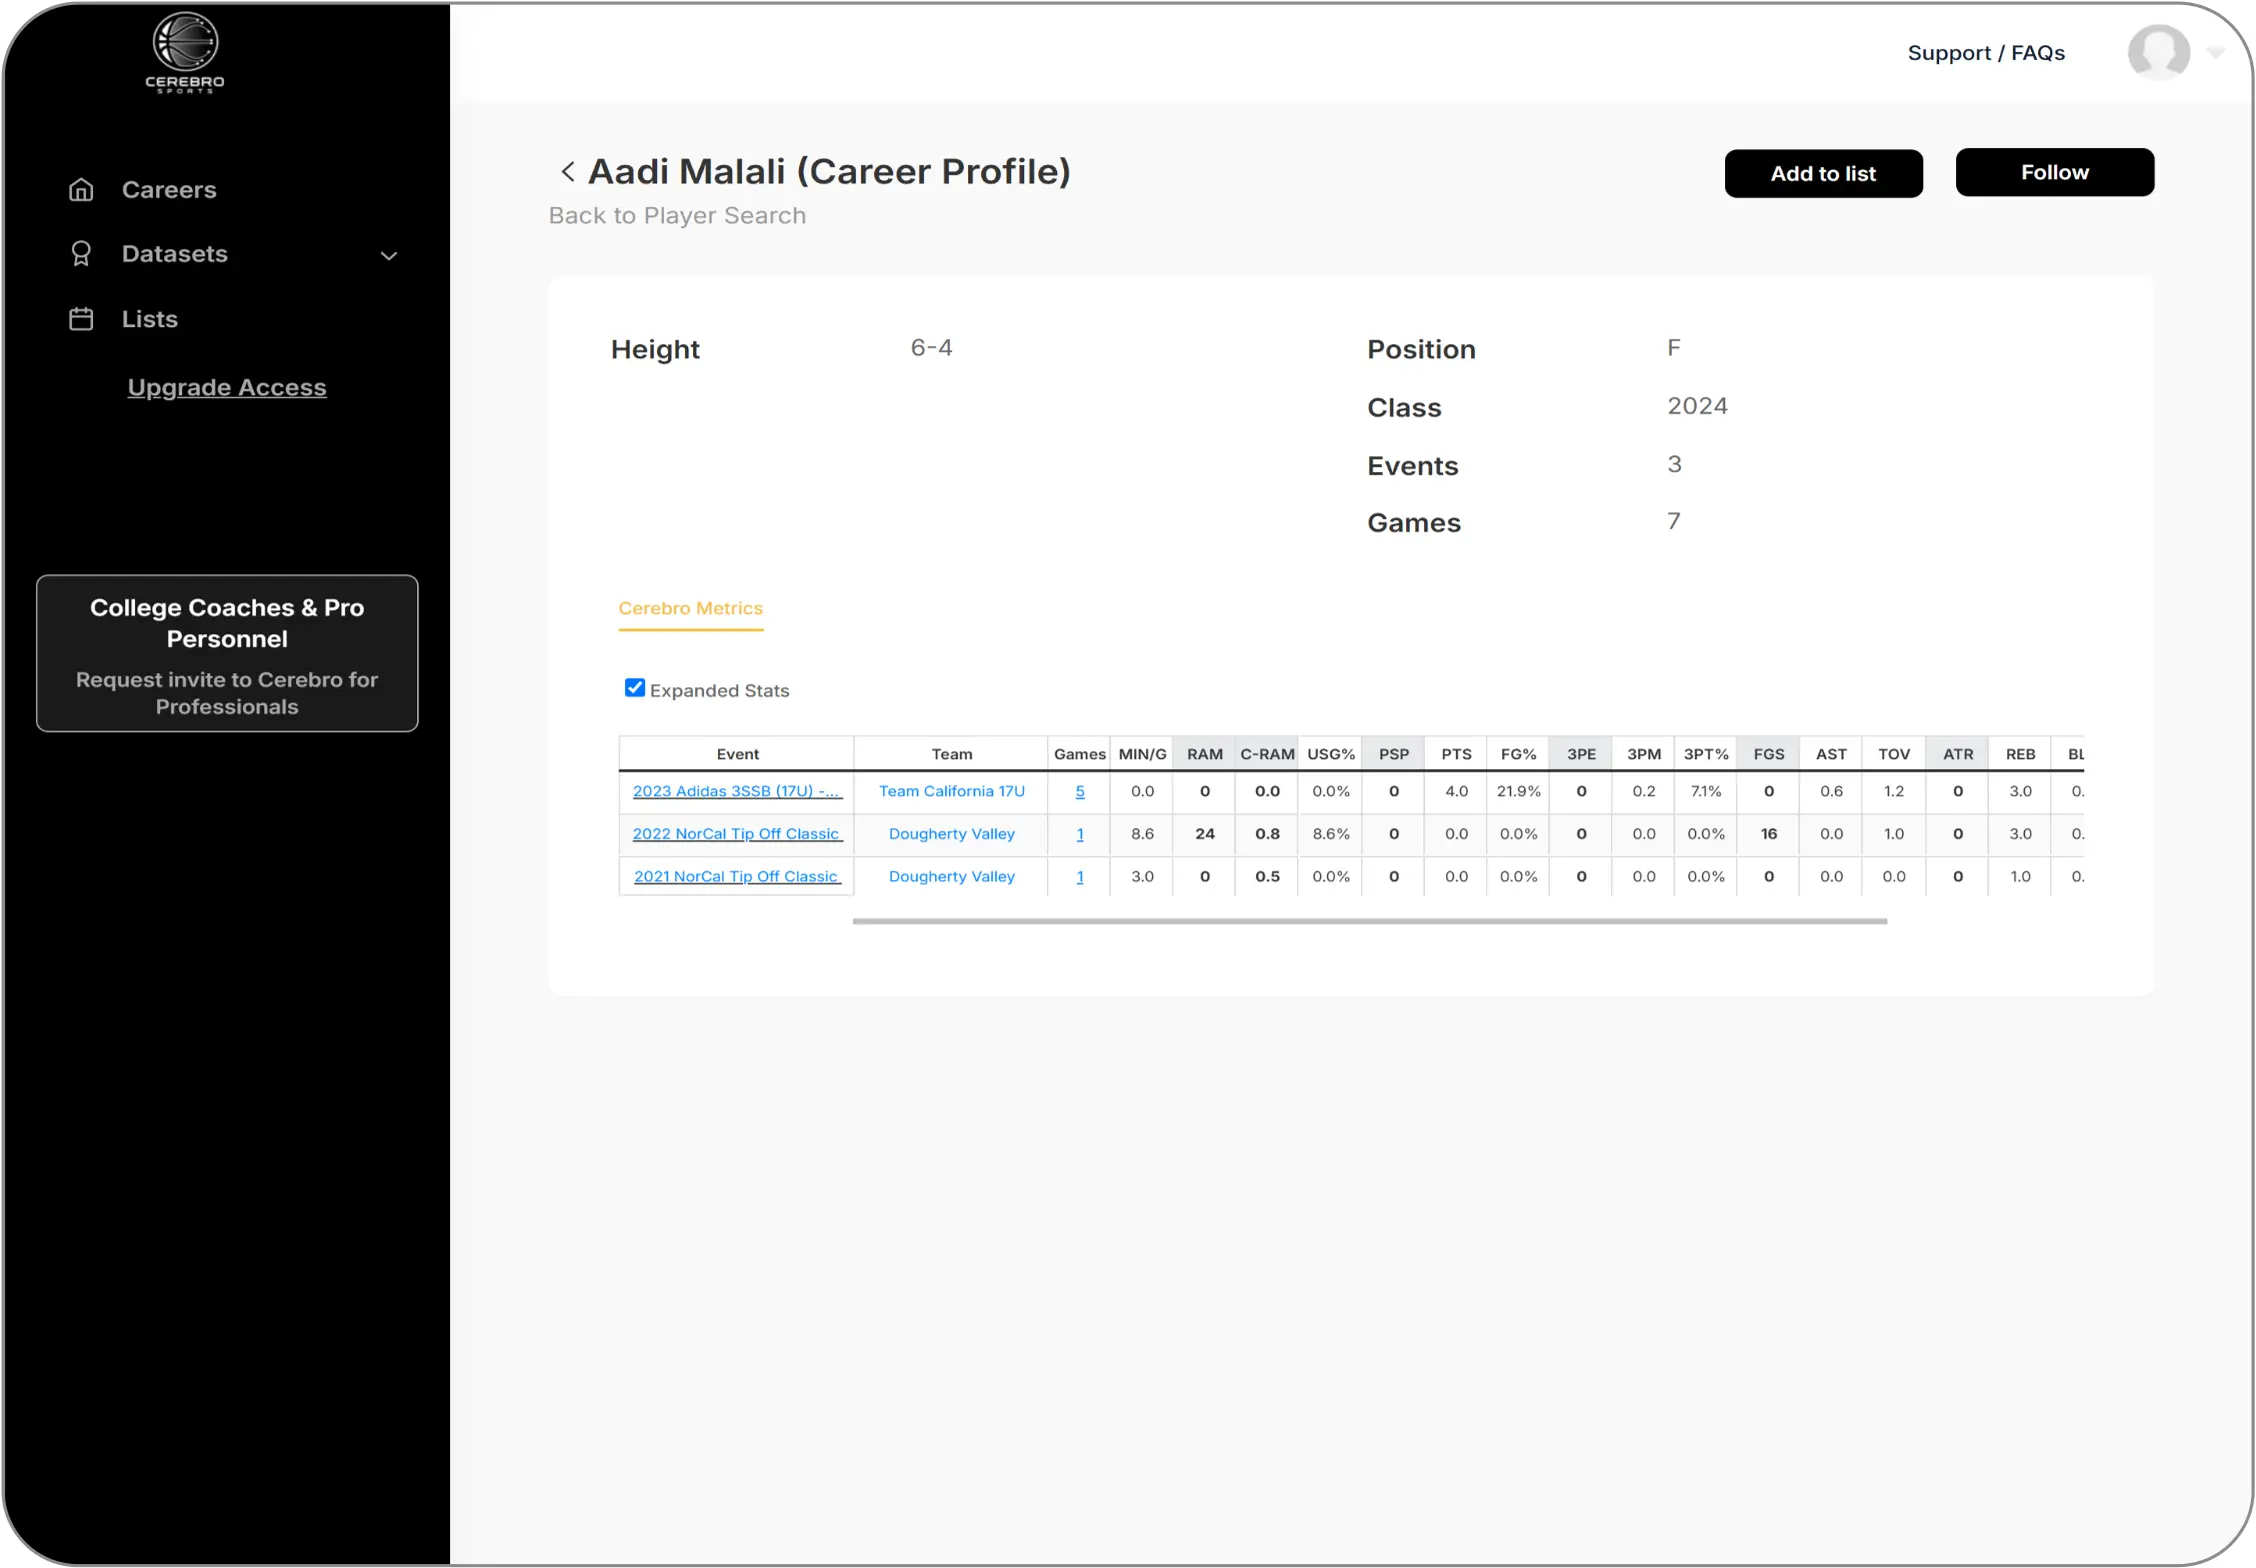Click the Cerebro Sports logo
2256x1568 pixels.
(185, 52)
